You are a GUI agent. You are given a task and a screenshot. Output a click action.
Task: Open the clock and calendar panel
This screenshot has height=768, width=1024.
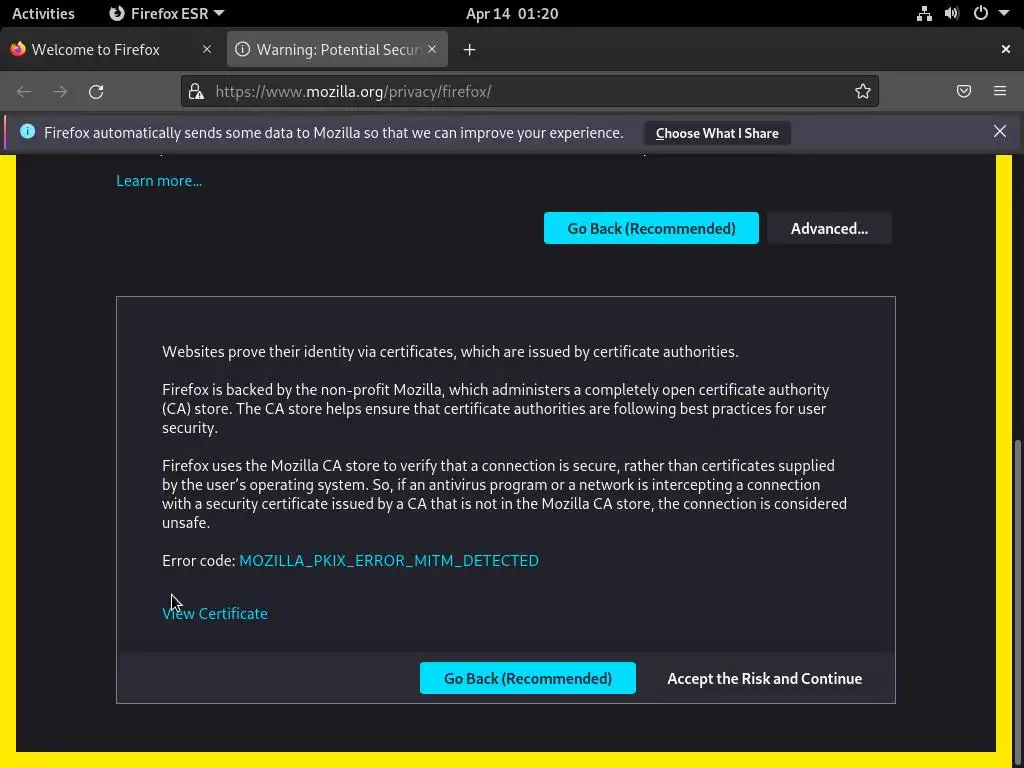[512, 13]
